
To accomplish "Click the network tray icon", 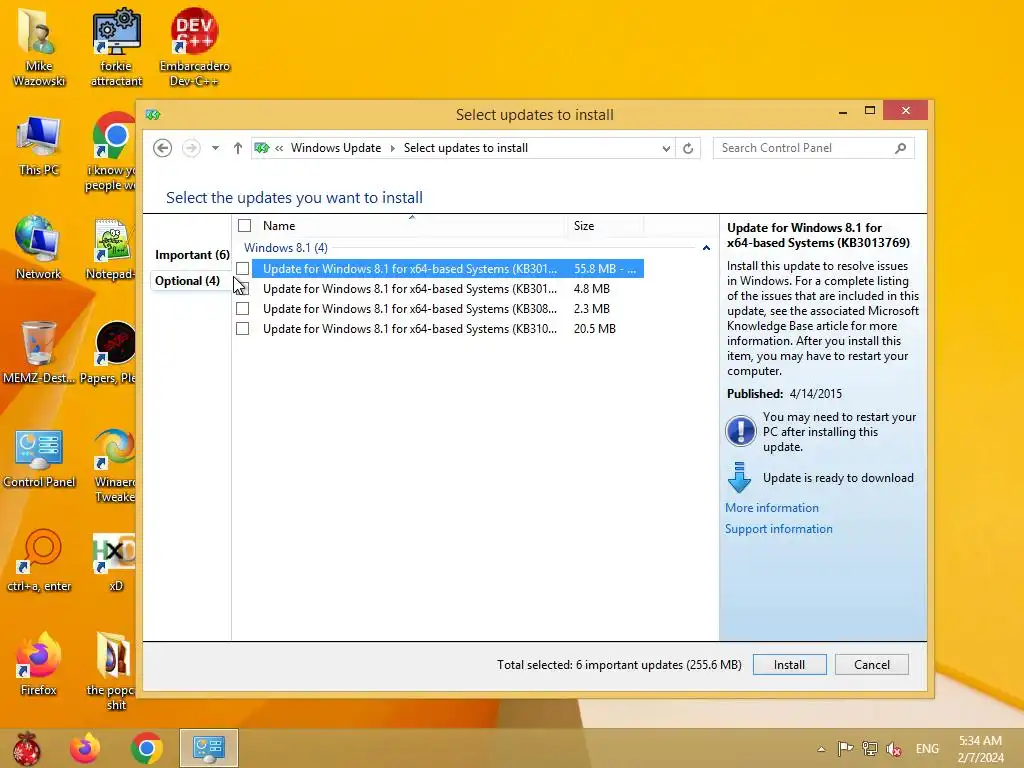I will 869,749.
